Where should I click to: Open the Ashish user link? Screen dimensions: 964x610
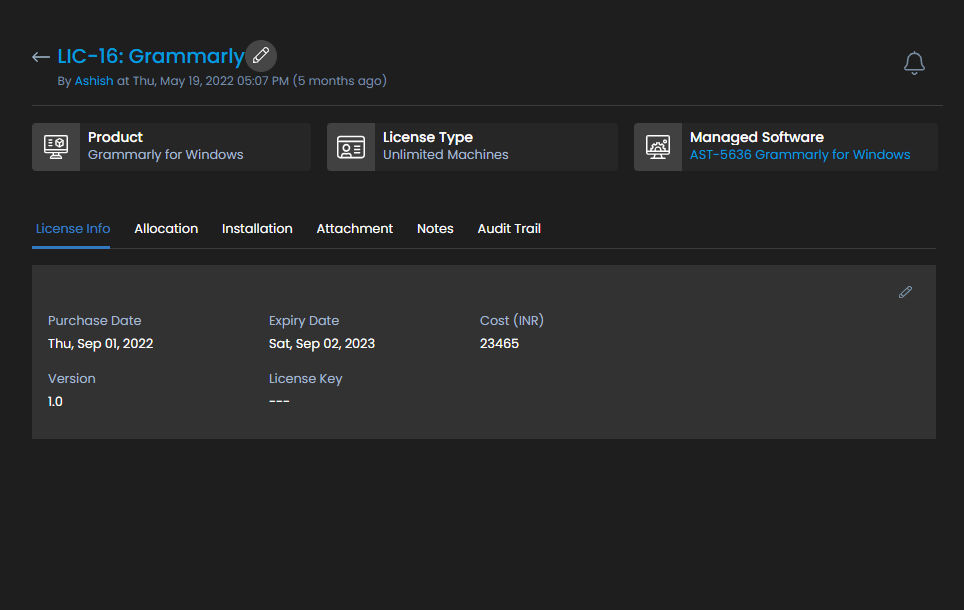pyautogui.click(x=94, y=81)
